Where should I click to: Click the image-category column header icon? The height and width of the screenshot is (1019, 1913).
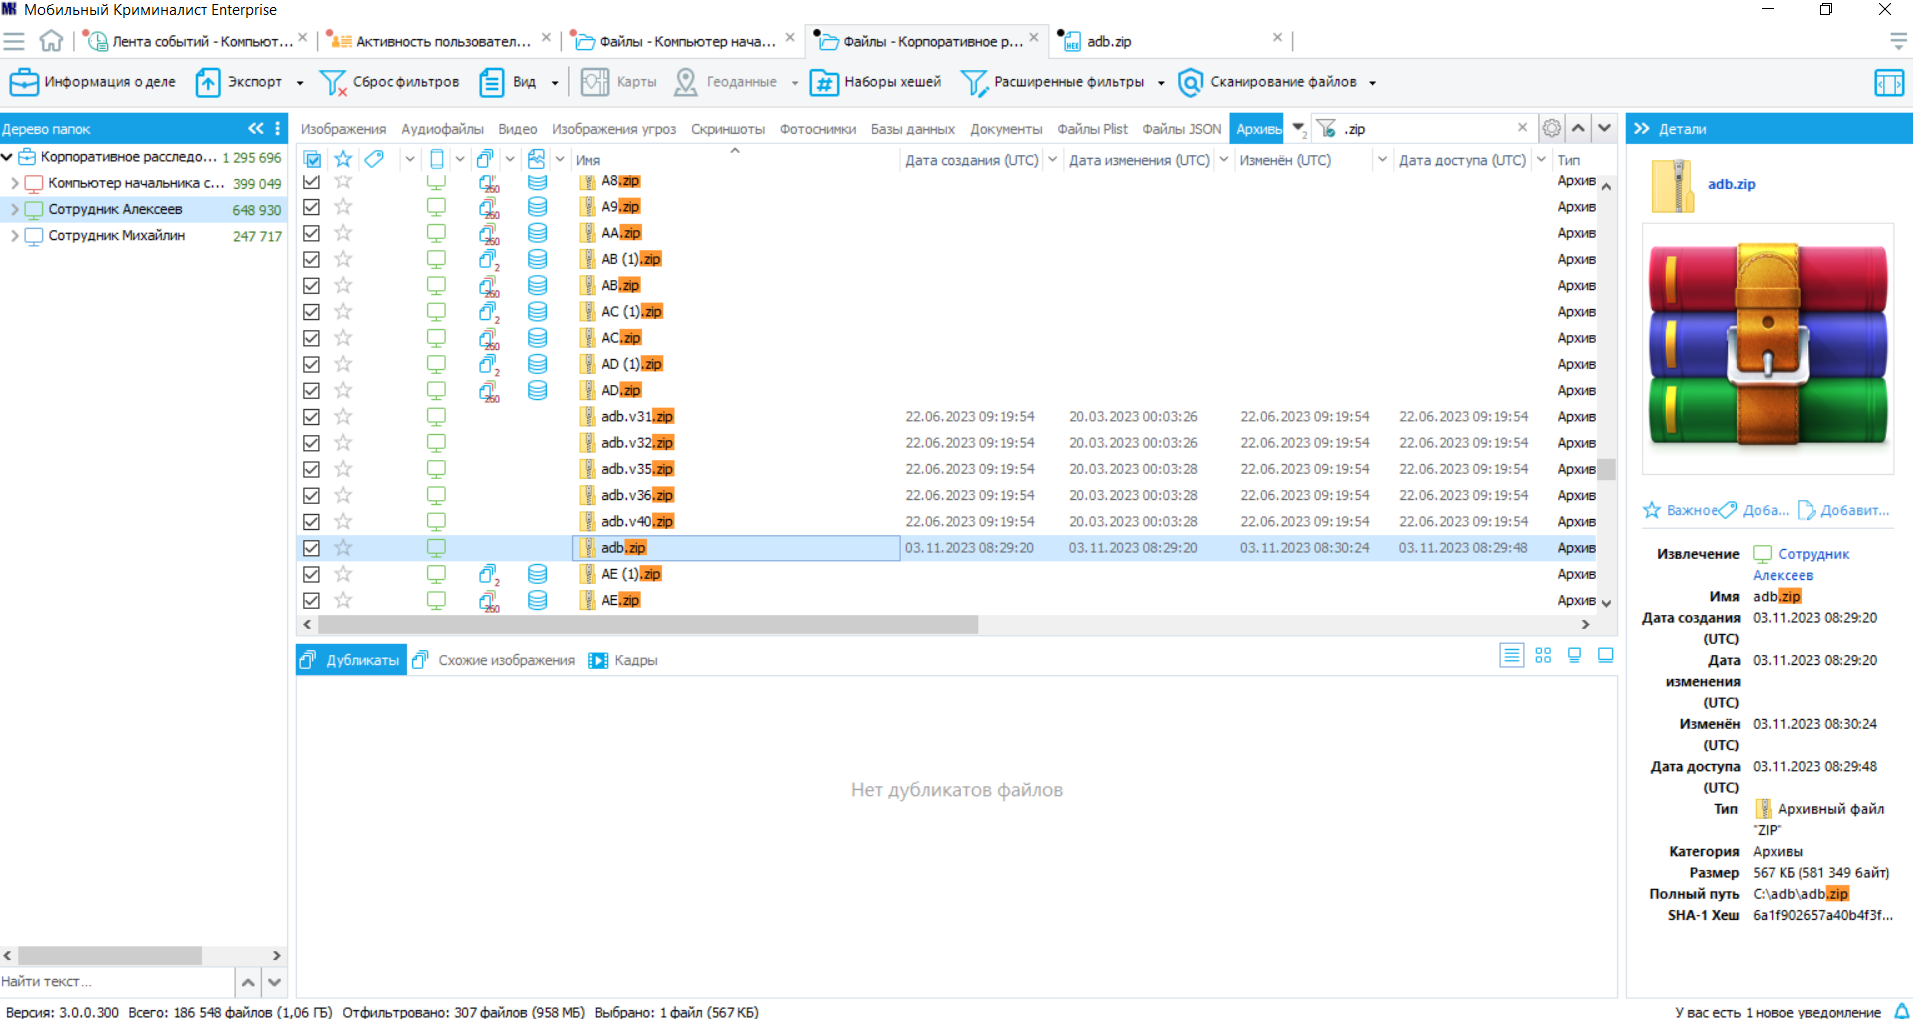537,159
